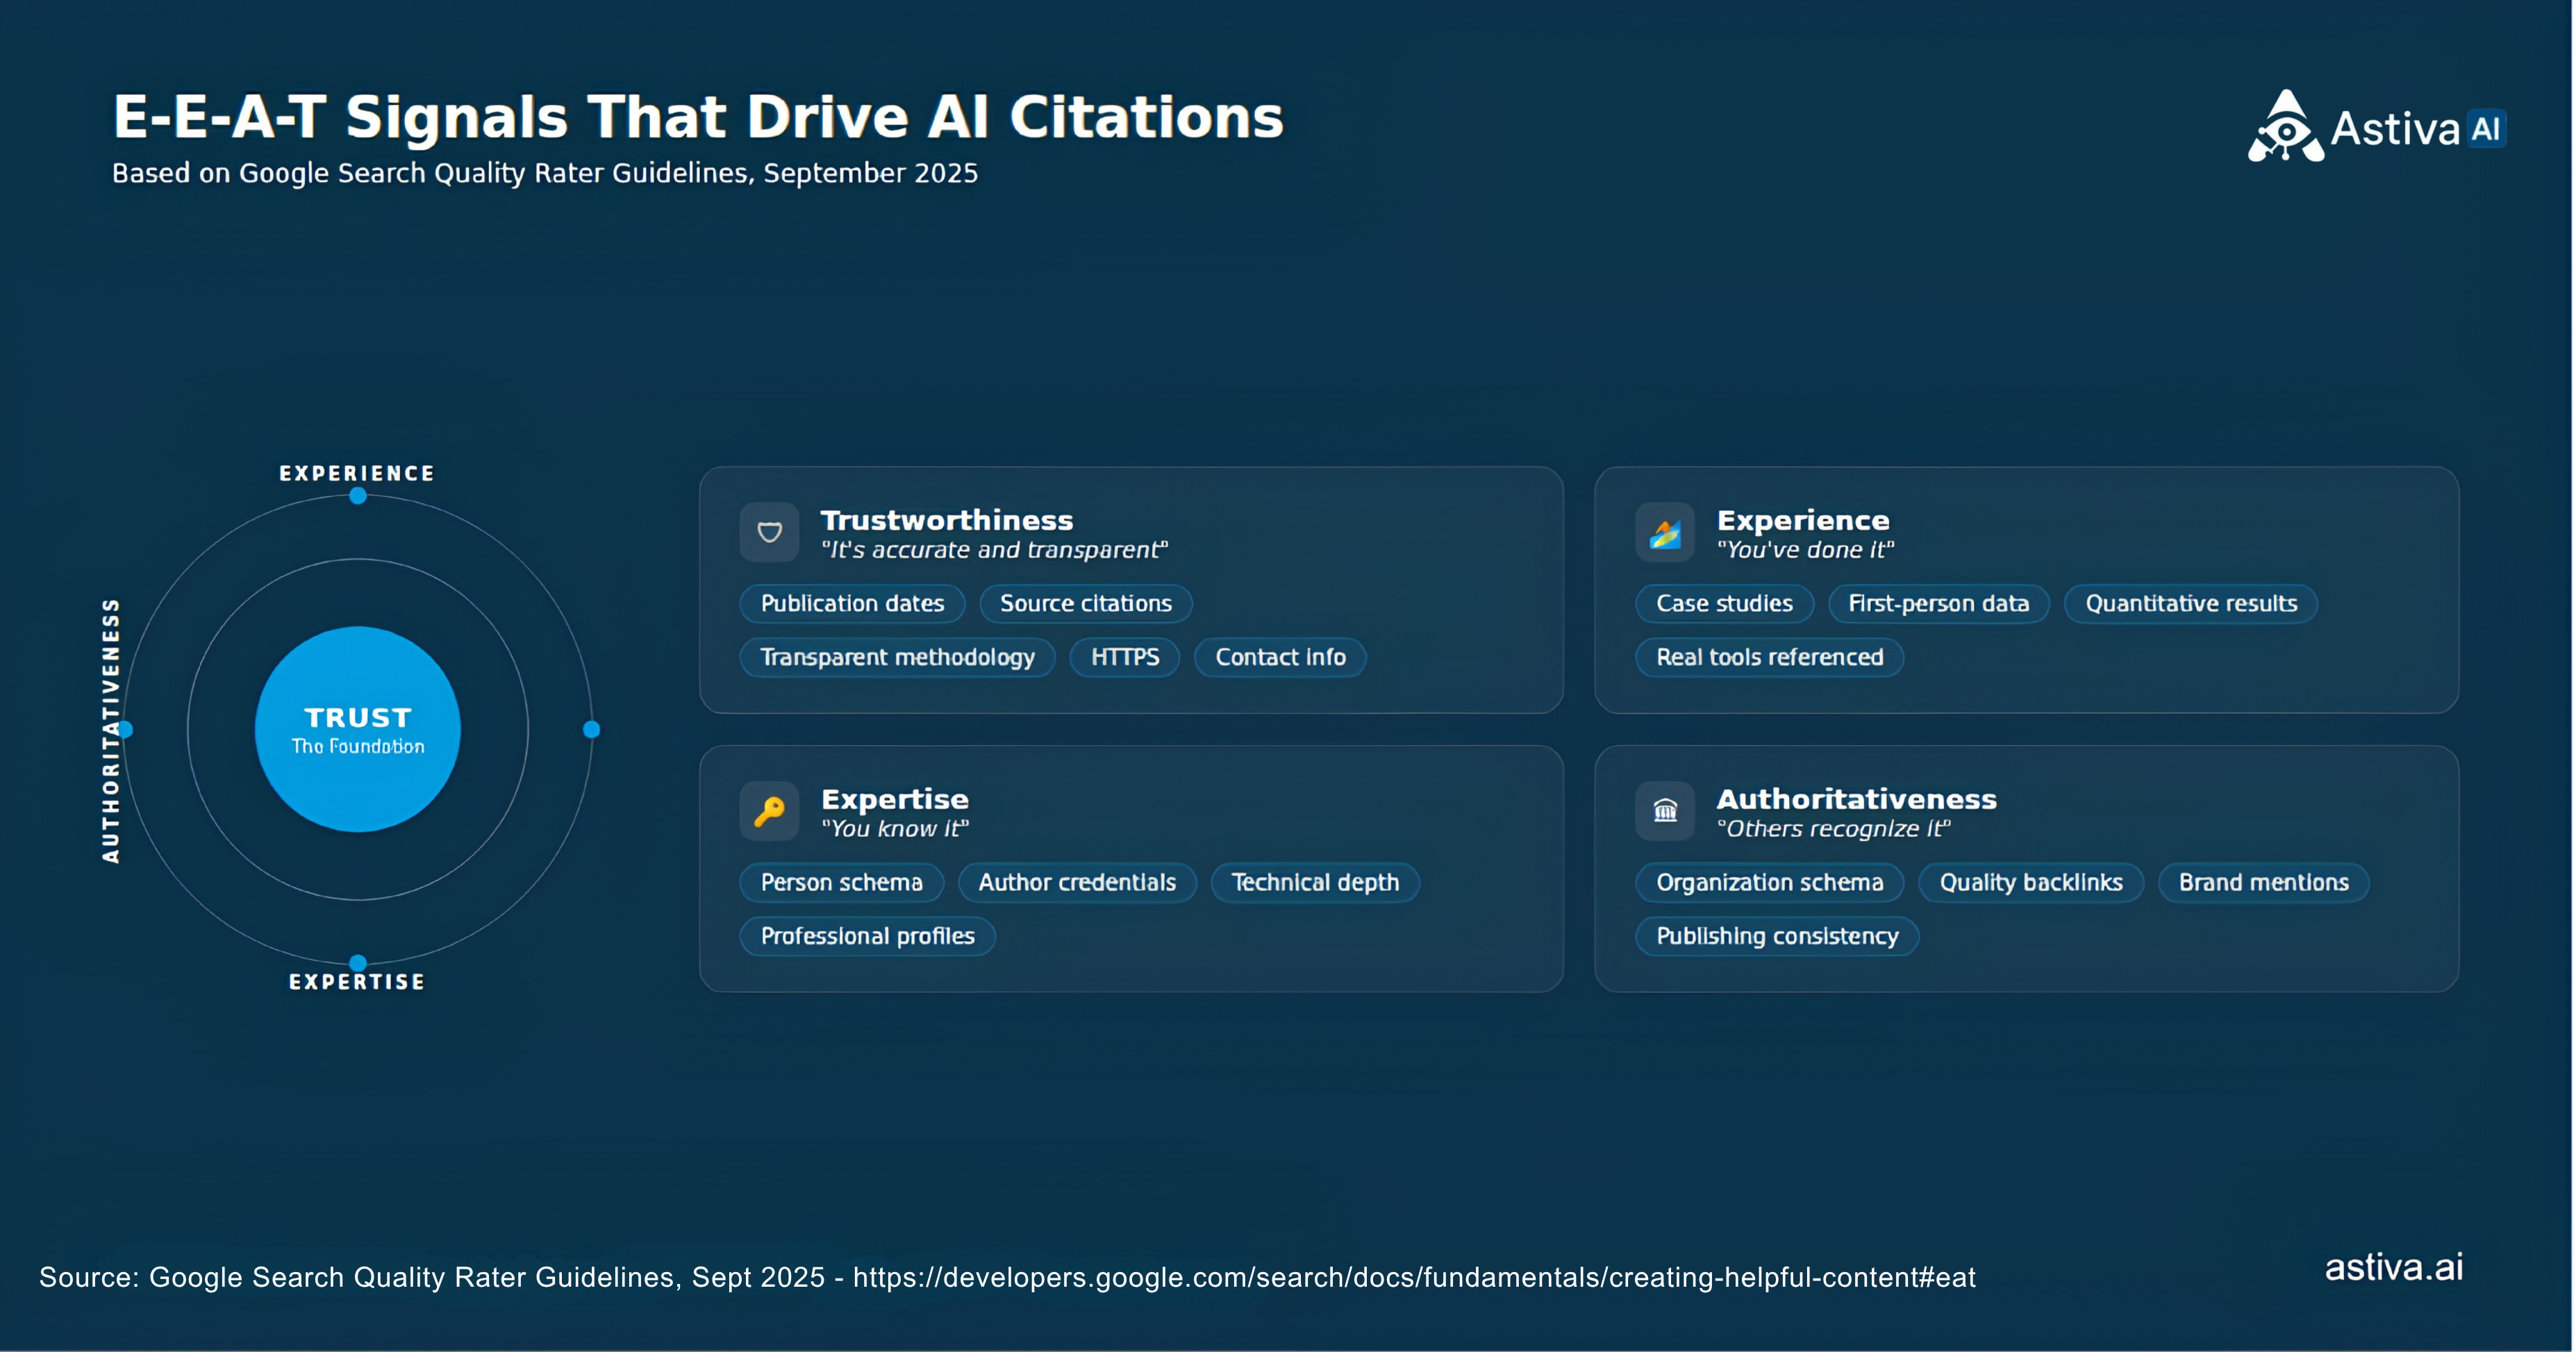Select the Transparent methodology tag
The height and width of the screenshot is (1352, 2576).
897,658
